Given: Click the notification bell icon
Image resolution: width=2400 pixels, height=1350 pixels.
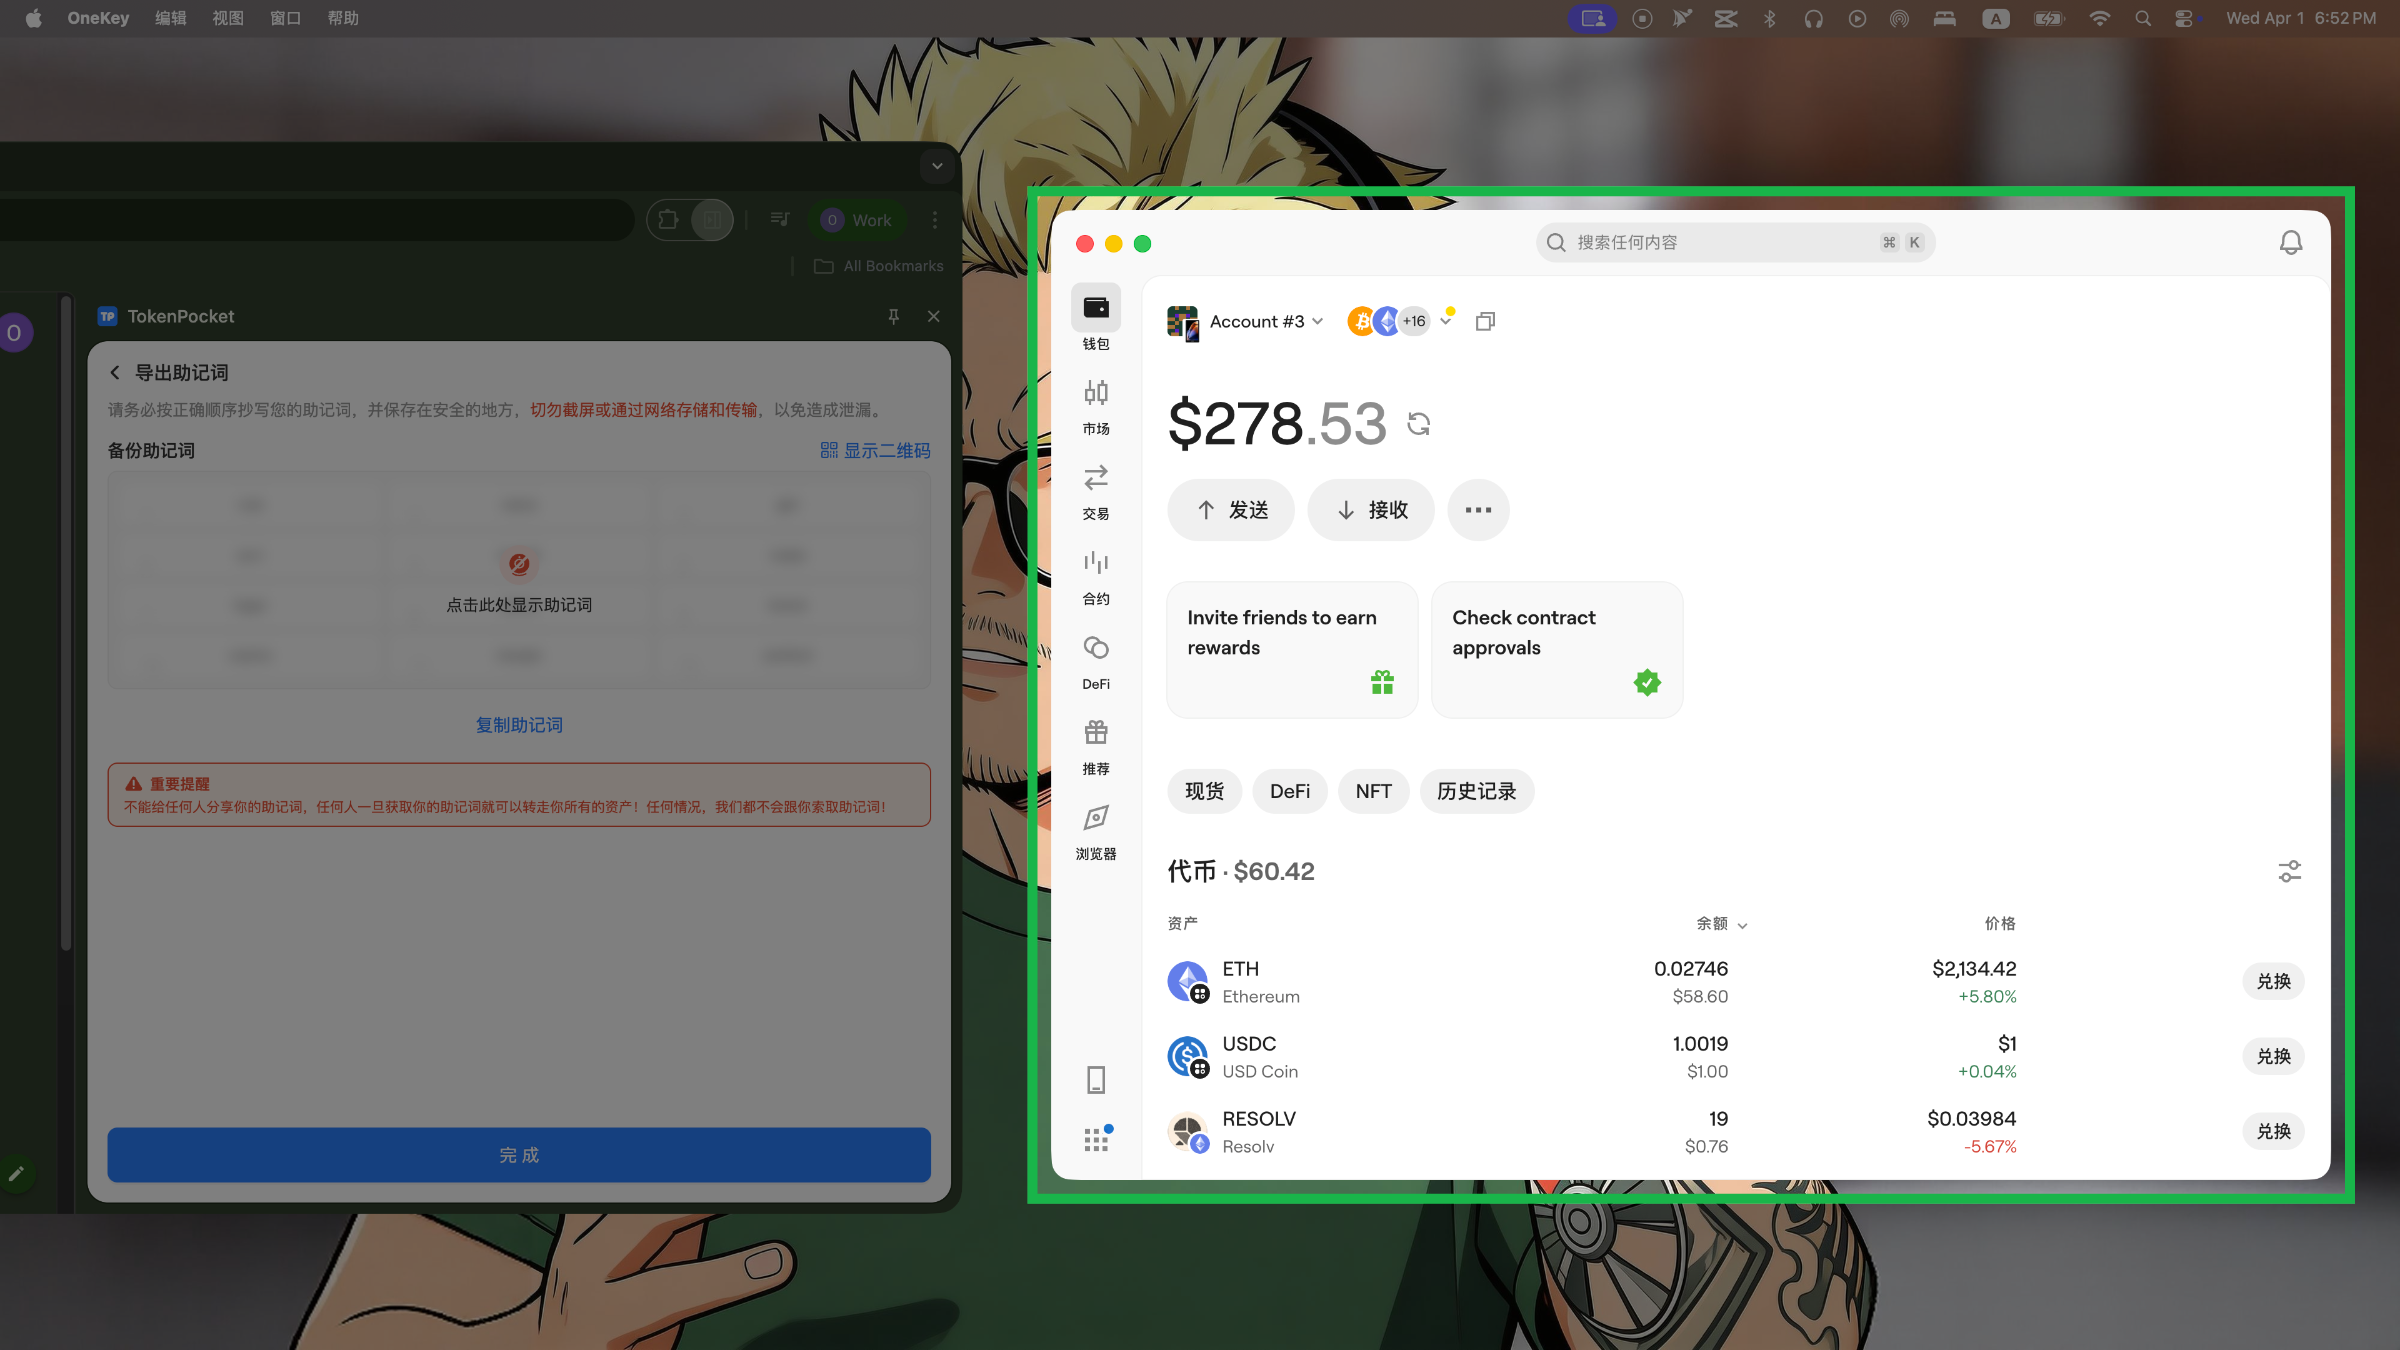Looking at the screenshot, I should tap(2291, 243).
